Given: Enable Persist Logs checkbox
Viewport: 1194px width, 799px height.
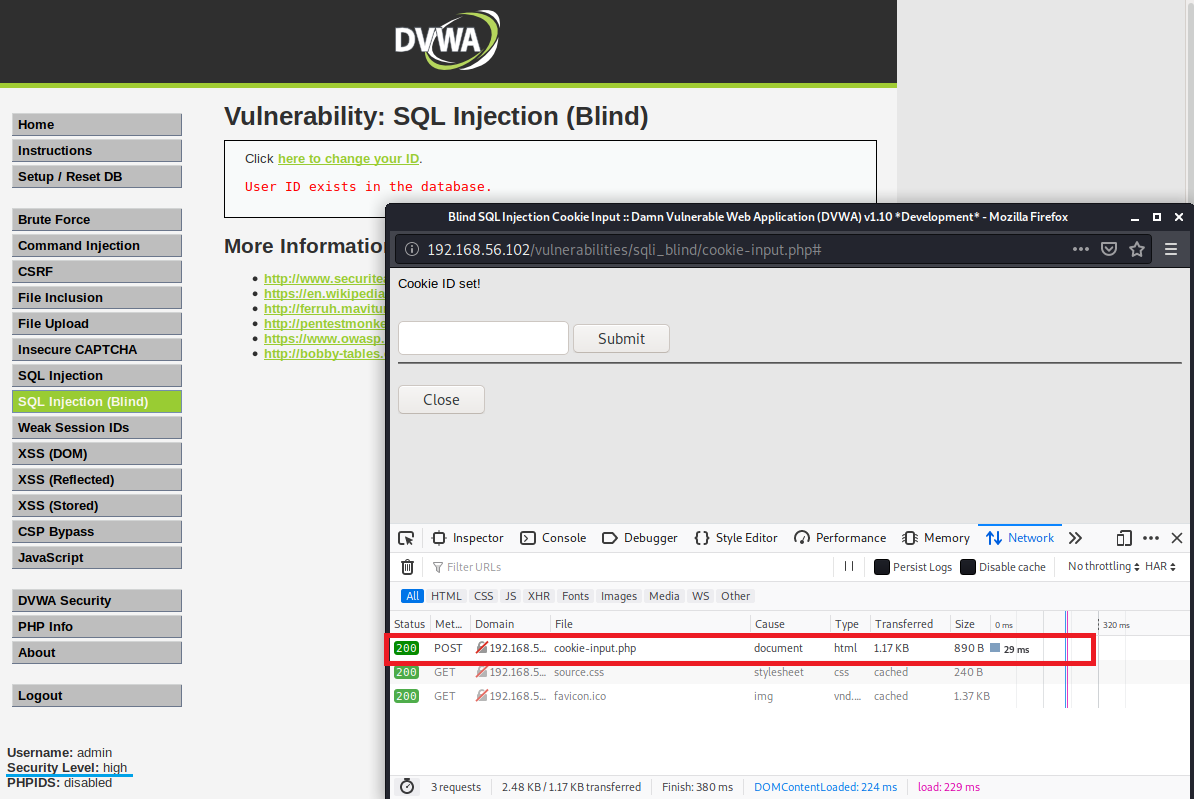Looking at the screenshot, I should 882,567.
